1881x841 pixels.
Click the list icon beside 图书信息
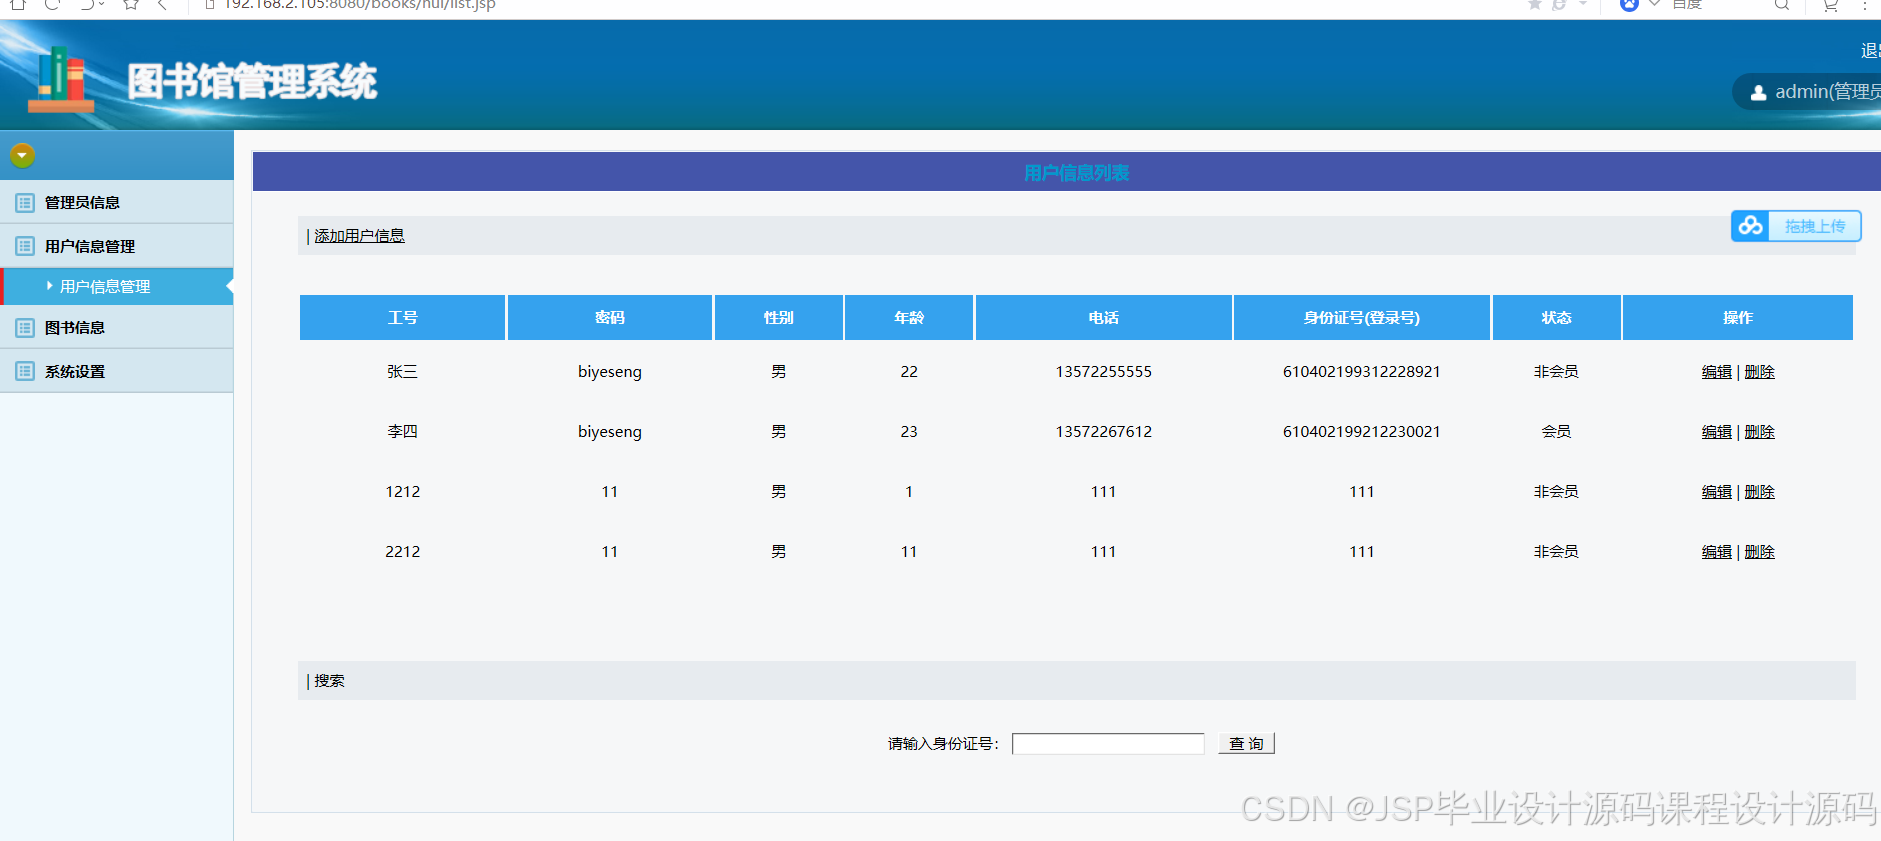25,327
